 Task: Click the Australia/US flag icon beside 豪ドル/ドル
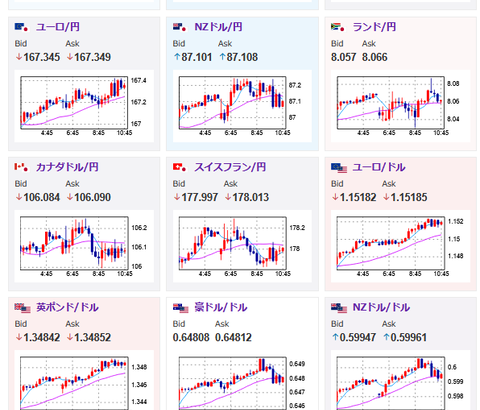point(181,308)
